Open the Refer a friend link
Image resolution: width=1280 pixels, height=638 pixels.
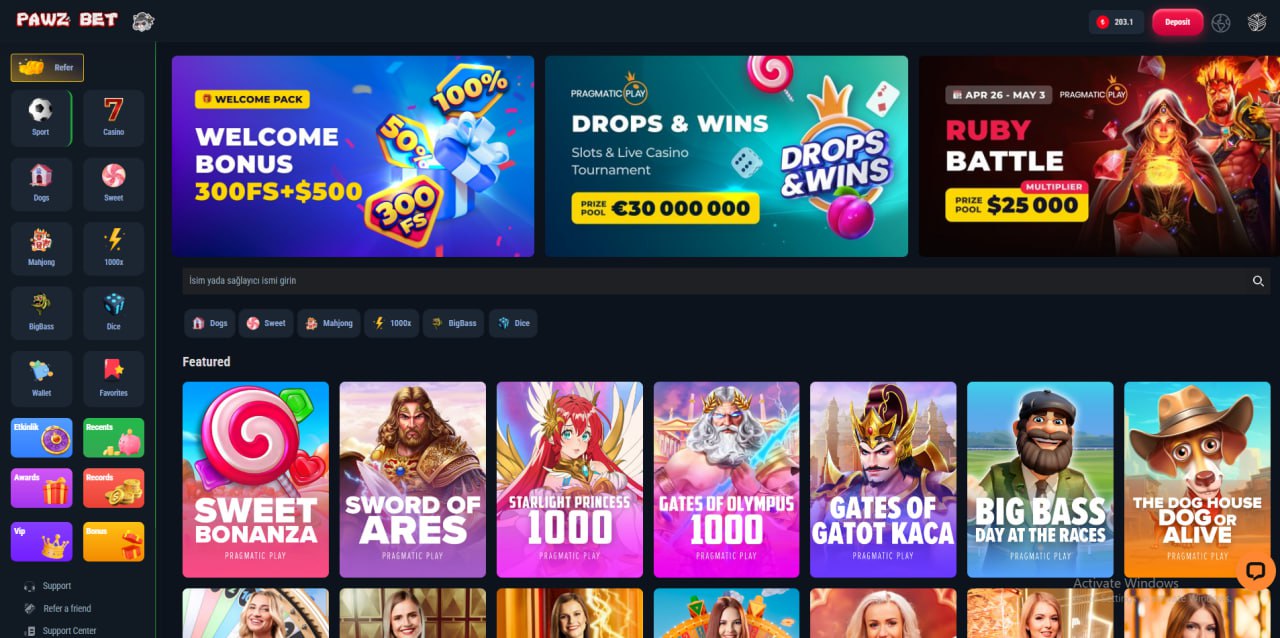pyautogui.click(x=67, y=608)
